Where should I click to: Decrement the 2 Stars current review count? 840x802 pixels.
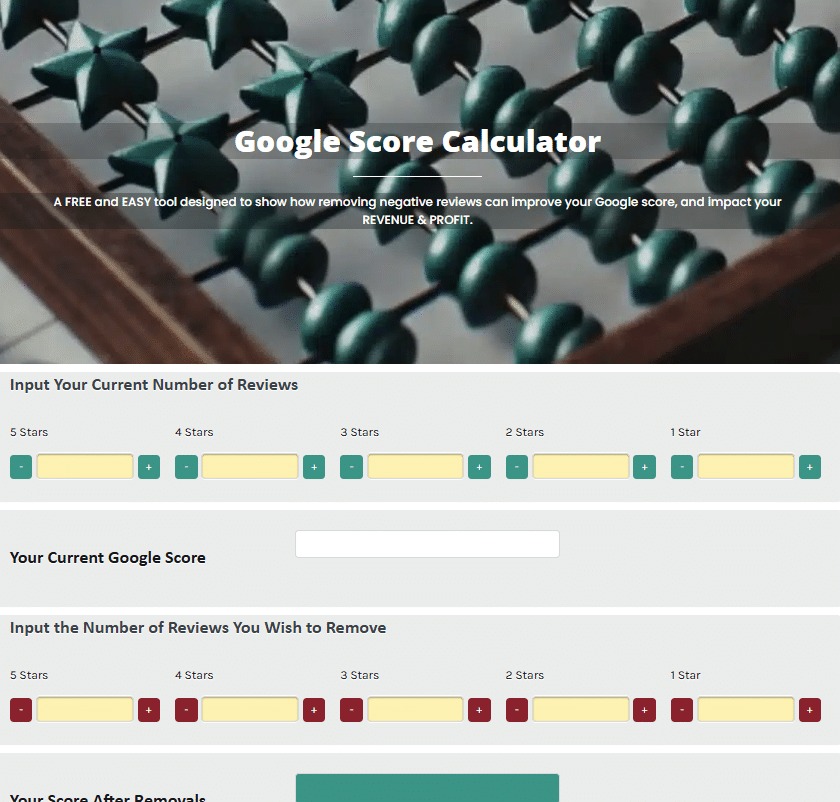(516, 466)
